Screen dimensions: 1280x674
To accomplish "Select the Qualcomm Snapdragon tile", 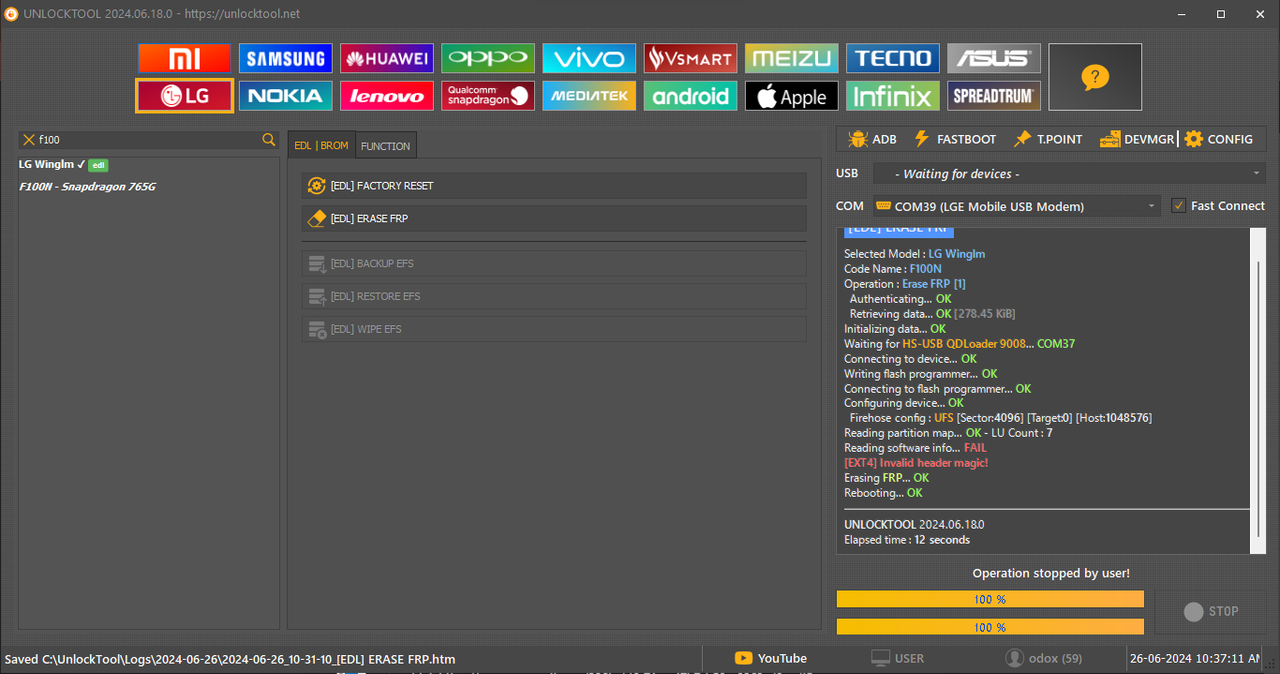I will pos(488,96).
